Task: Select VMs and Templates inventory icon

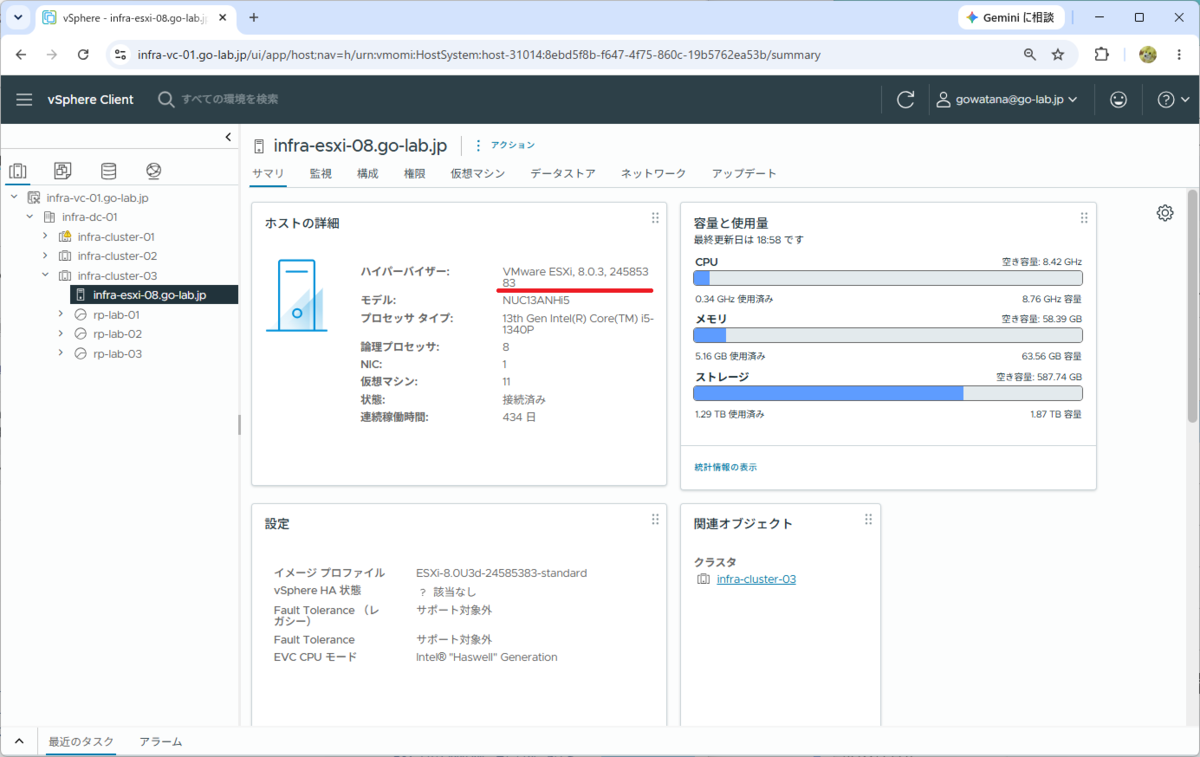Action: coord(63,171)
